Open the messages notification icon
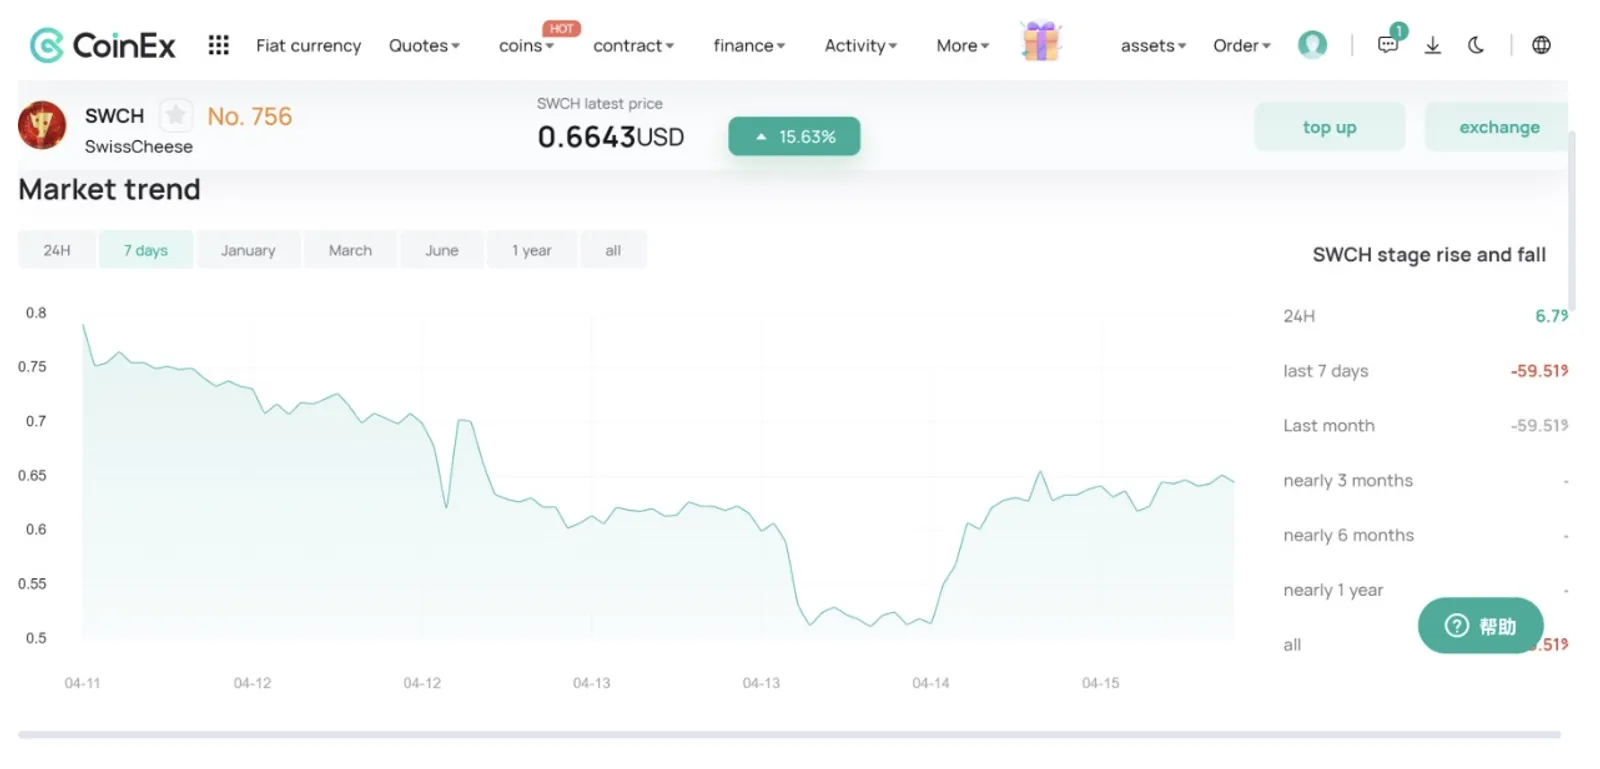This screenshot has width=1600, height=769. pos(1388,45)
